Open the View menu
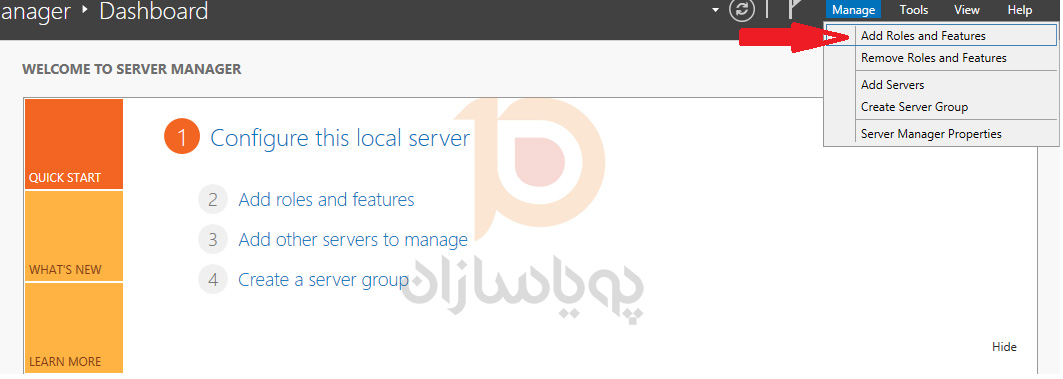This screenshot has width=1063, height=379. [x=967, y=10]
